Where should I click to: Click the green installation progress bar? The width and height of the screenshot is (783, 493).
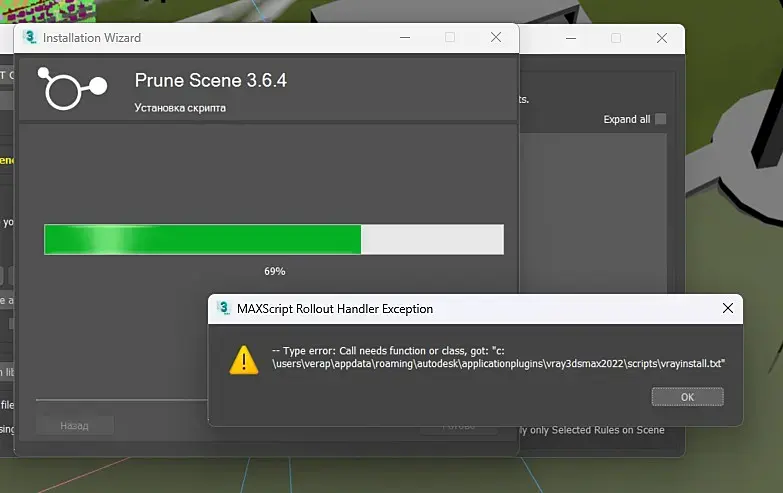coord(274,239)
